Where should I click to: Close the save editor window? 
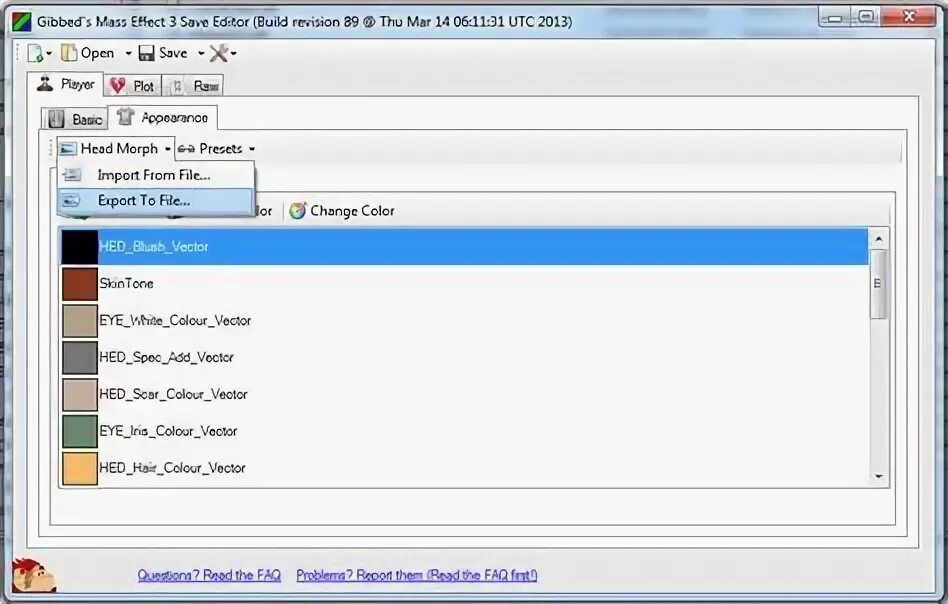tap(909, 17)
